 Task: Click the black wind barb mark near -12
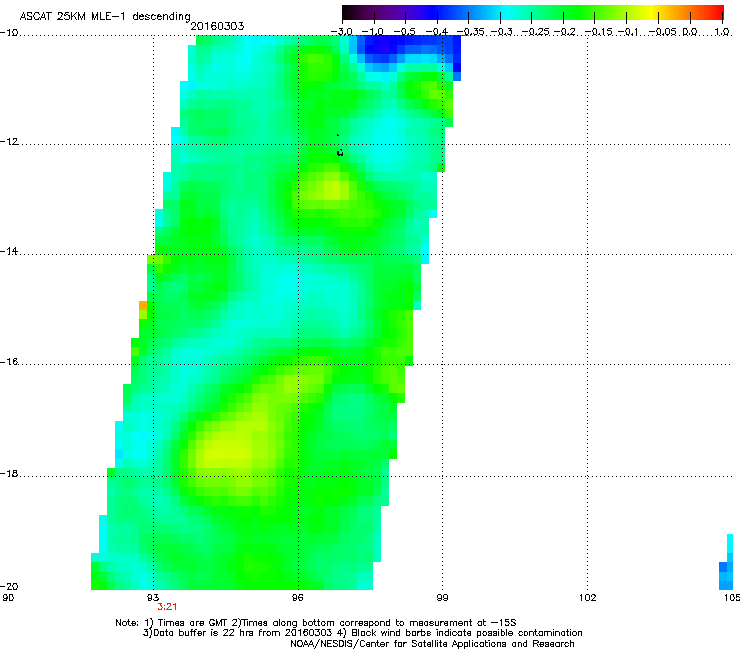point(340,152)
